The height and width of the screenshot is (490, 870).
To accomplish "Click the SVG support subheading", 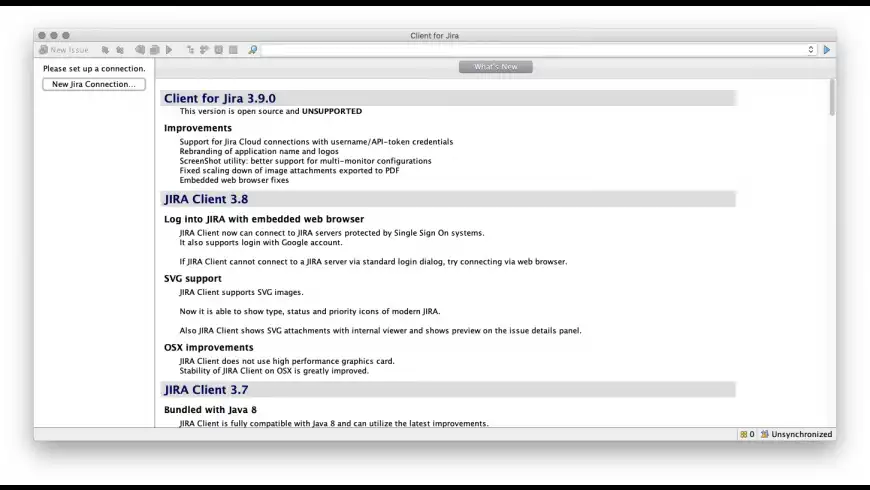I will pyautogui.click(x=193, y=279).
